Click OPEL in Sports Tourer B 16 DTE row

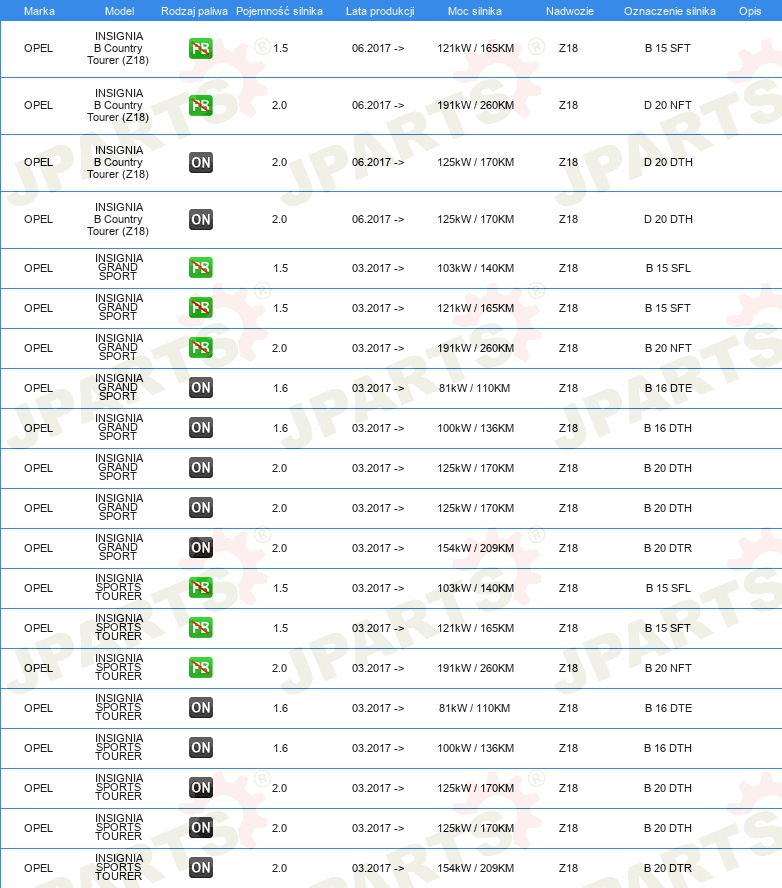pos(39,708)
